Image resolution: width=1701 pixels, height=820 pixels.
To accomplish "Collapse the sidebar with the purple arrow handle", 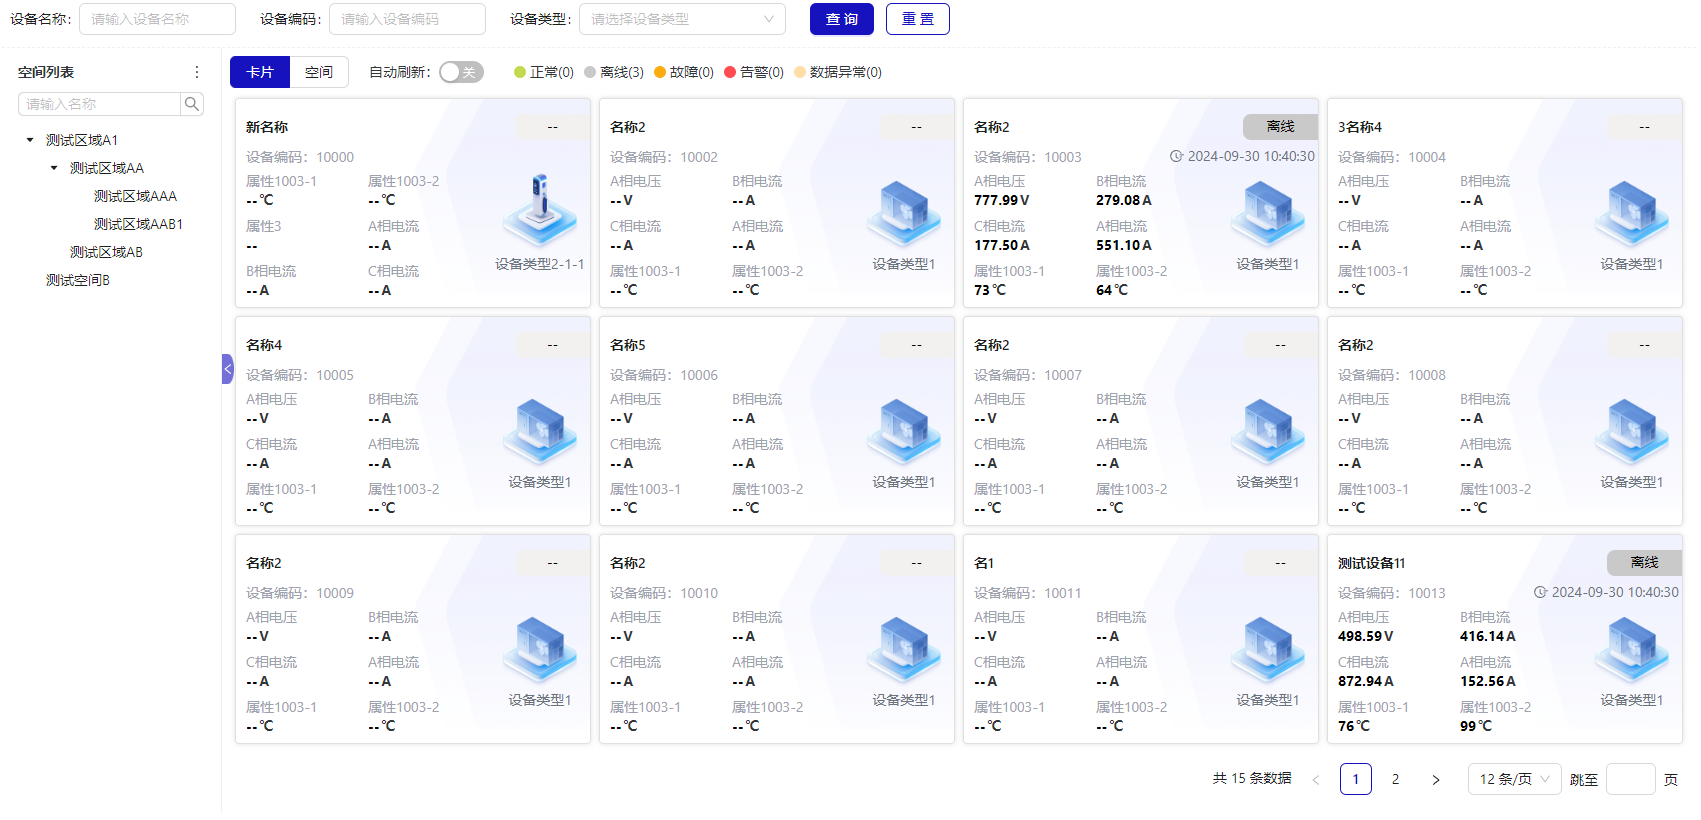I will [x=227, y=369].
